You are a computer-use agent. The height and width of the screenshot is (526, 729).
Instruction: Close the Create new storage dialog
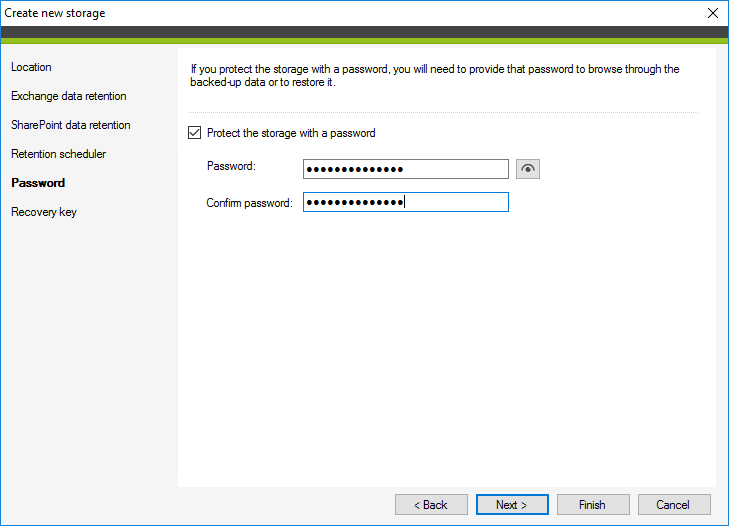click(x=713, y=13)
